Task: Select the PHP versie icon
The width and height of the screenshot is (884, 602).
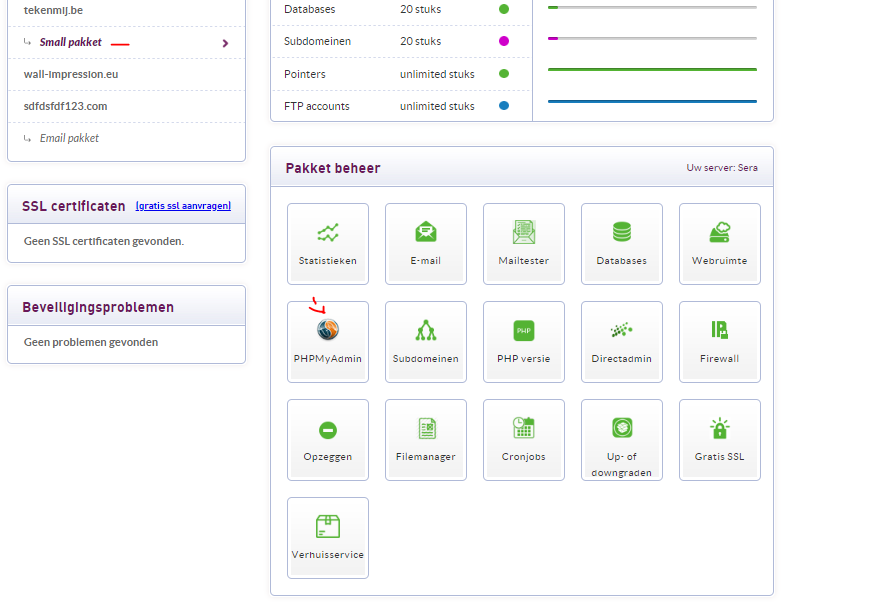Action: 524,331
